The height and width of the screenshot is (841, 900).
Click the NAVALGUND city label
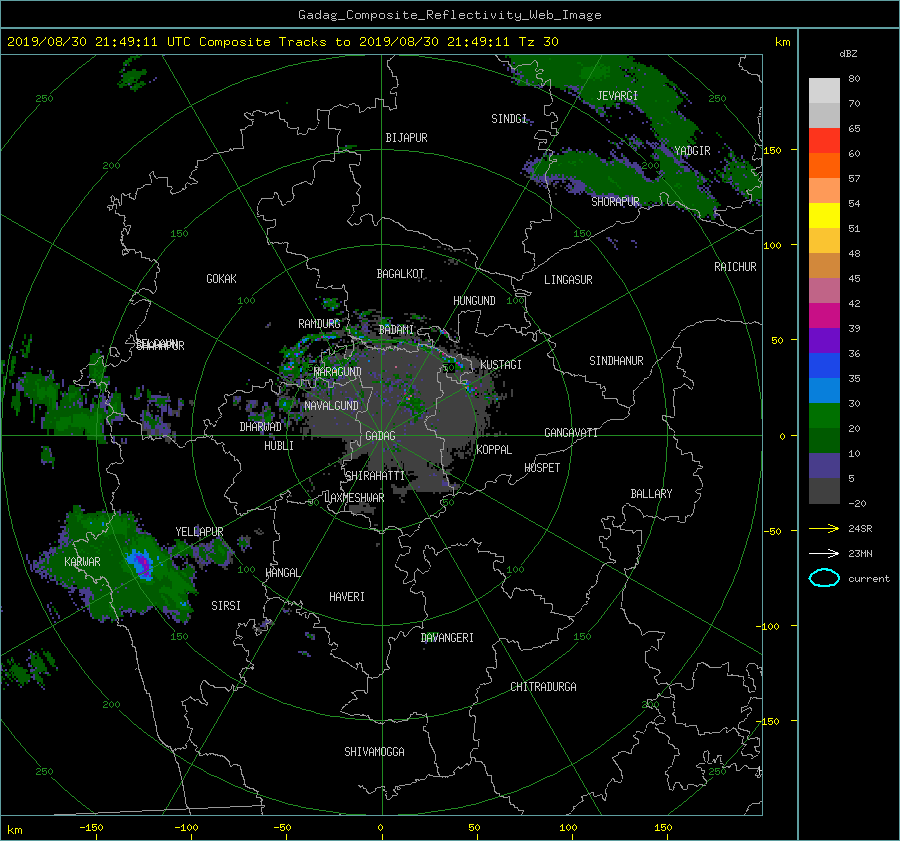tap(331, 406)
